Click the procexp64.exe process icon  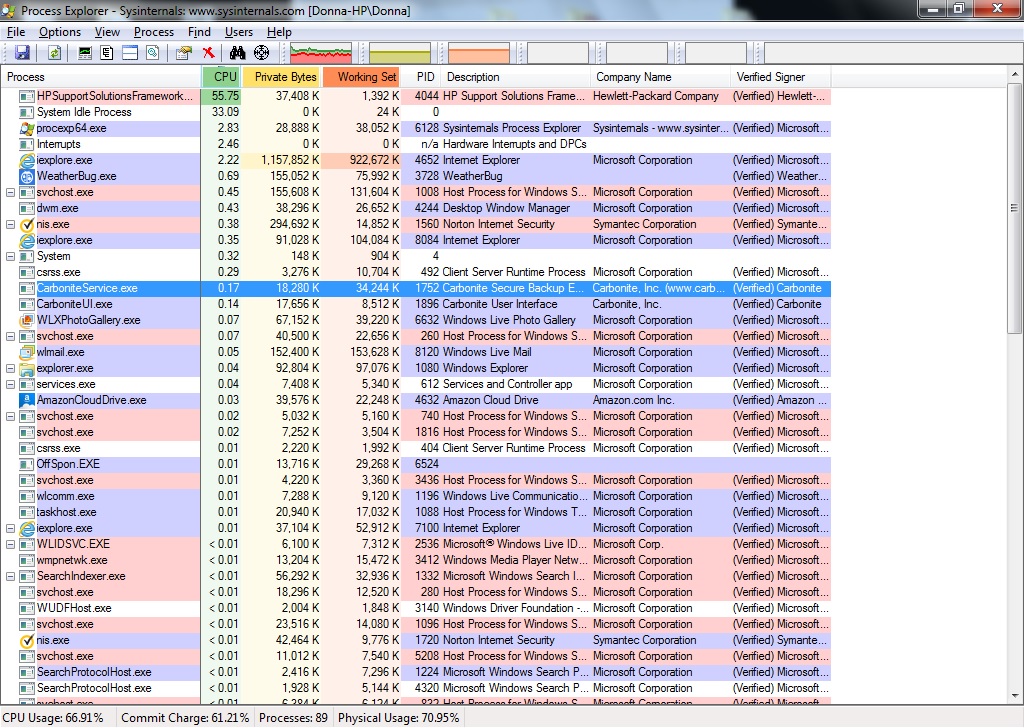(27, 129)
